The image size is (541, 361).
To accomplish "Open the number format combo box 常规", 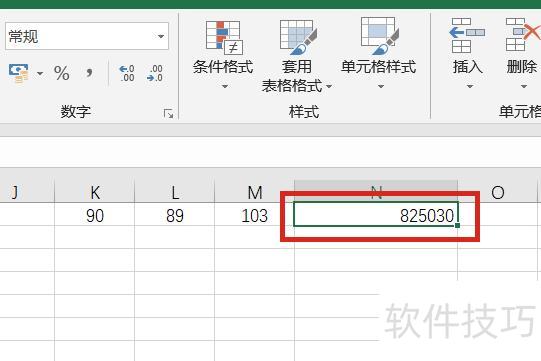I will [87, 36].
